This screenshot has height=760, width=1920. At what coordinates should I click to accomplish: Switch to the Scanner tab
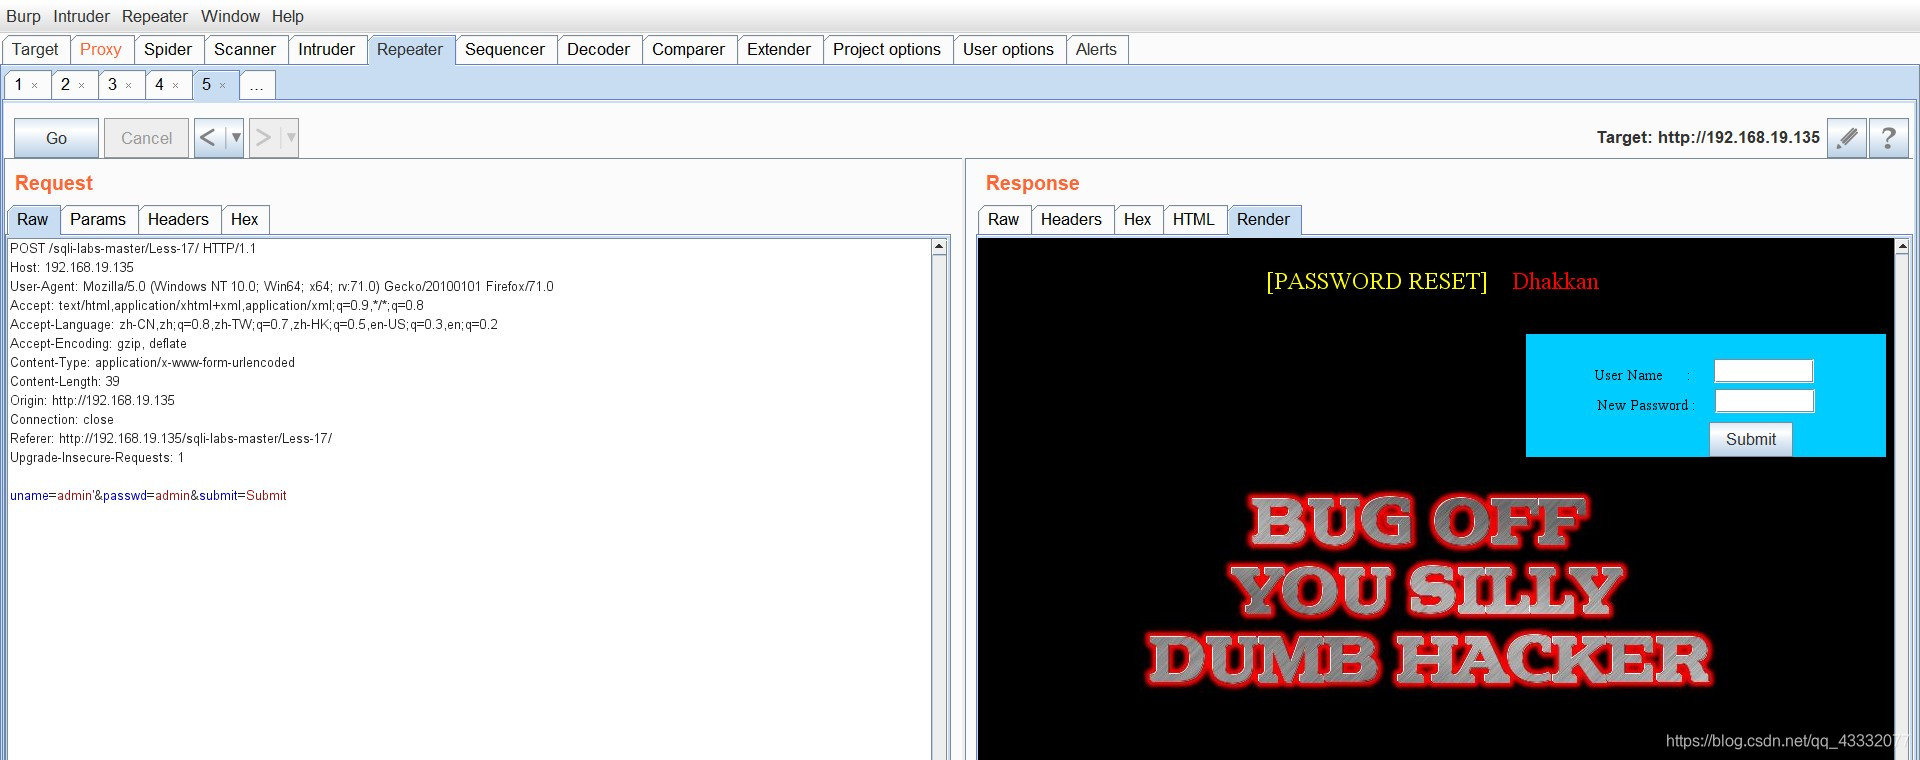245,49
